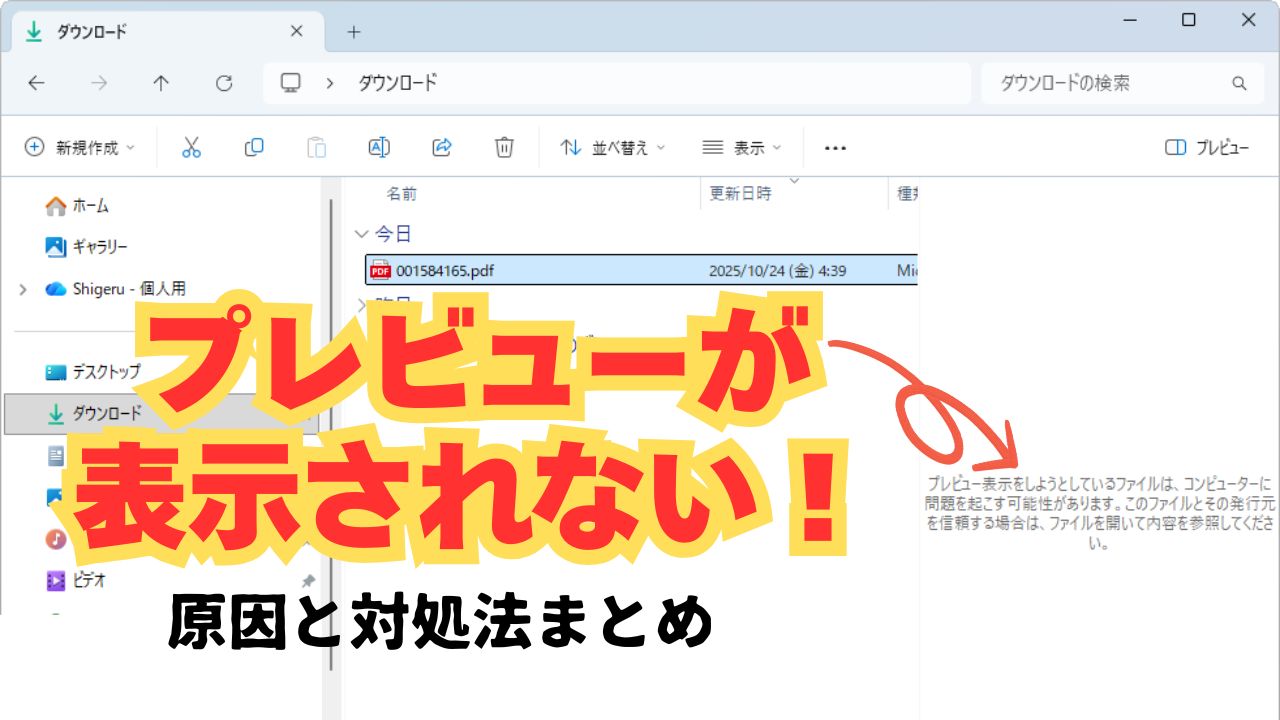The width and height of the screenshot is (1280, 720).
Task: Open the See more ellipsis menu
Action: pos(835,147)
